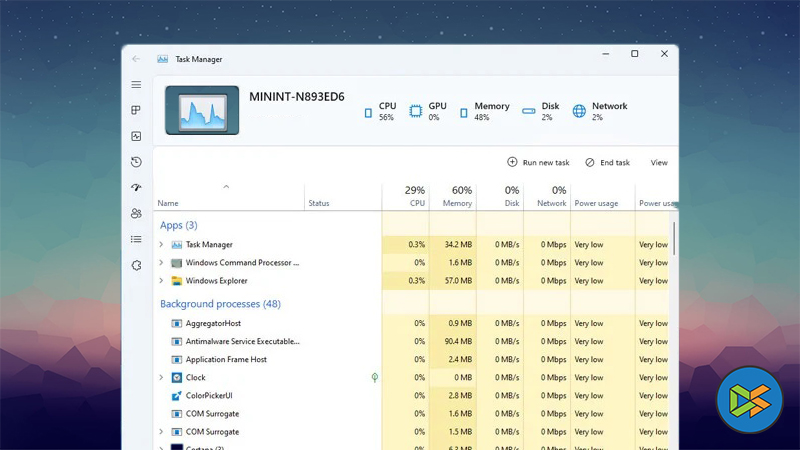Viewport: 800px width, 450px height.
Task: Open the Performance page in sidebar
Action: pyautogui.click(x=136, y=136)
